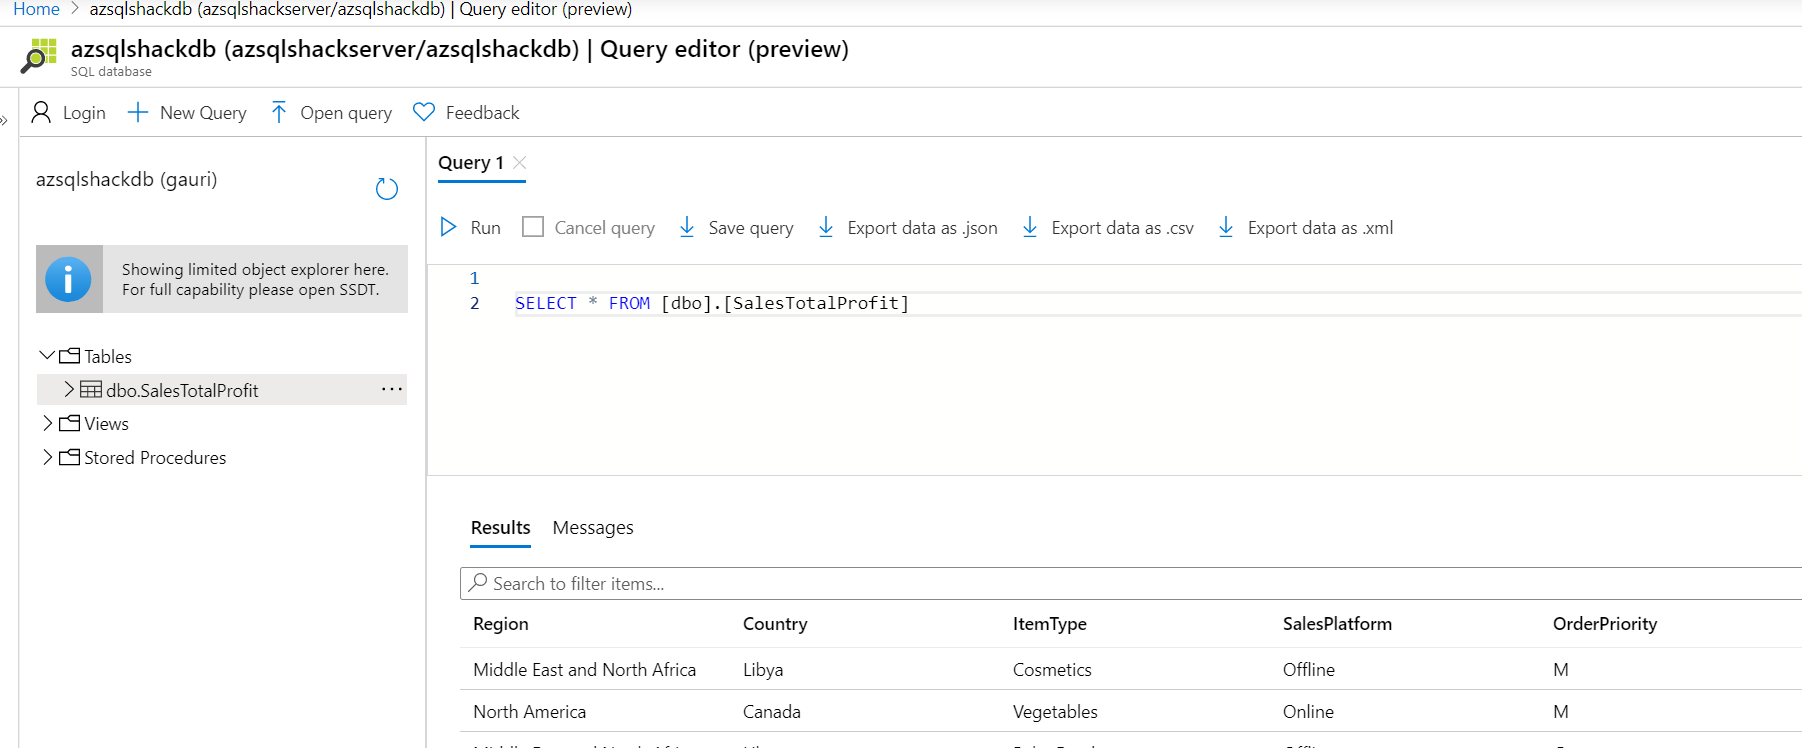Viewport: 1802px width, 748px height.
Task: Switch to the Messages tab
Action: click(593, 528)
